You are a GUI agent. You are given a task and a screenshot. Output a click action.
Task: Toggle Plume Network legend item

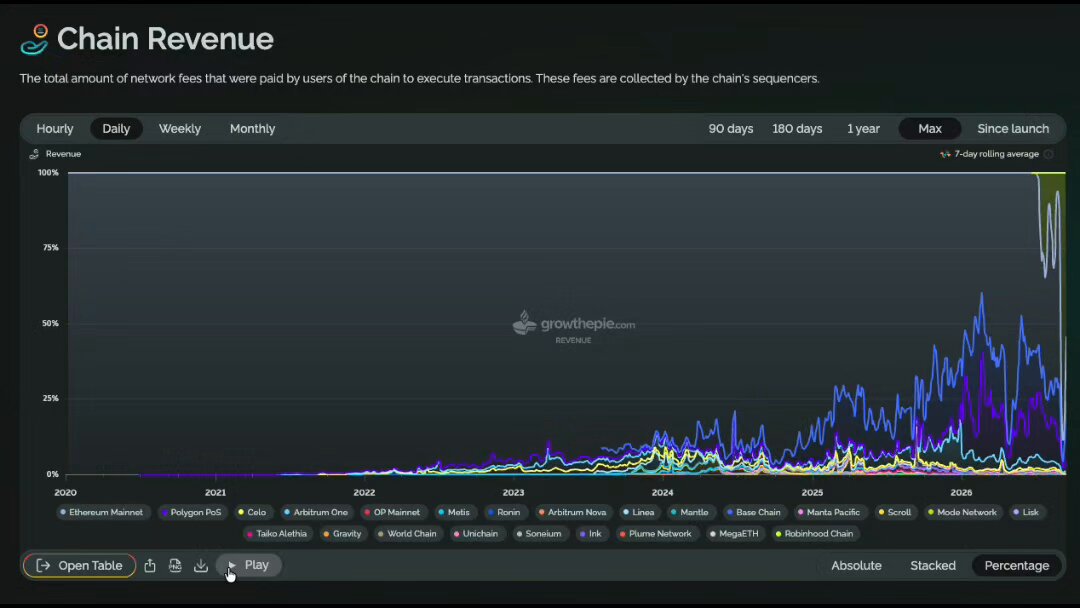pos(655,534)
